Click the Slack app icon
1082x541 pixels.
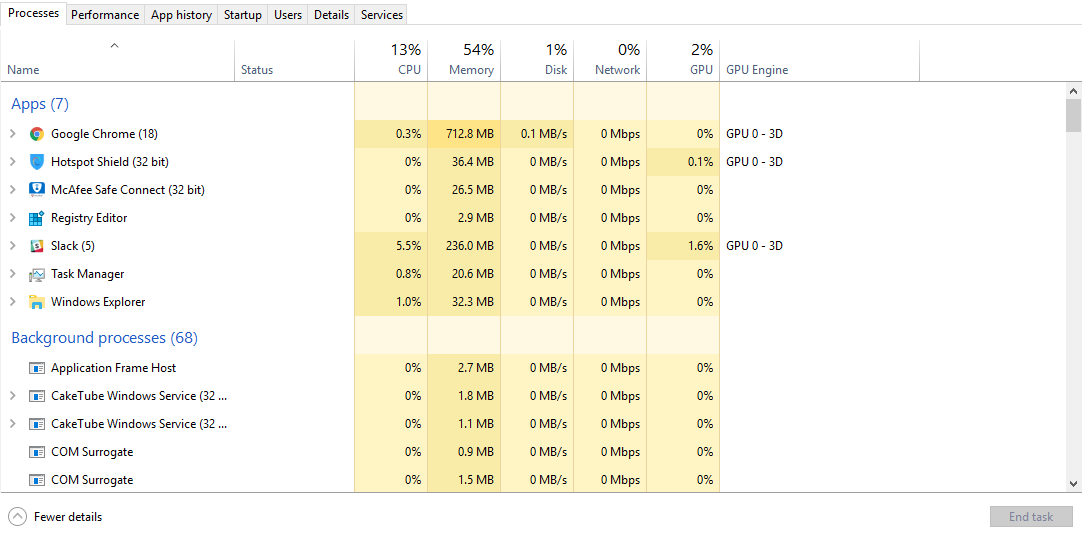tap(37, 246)
